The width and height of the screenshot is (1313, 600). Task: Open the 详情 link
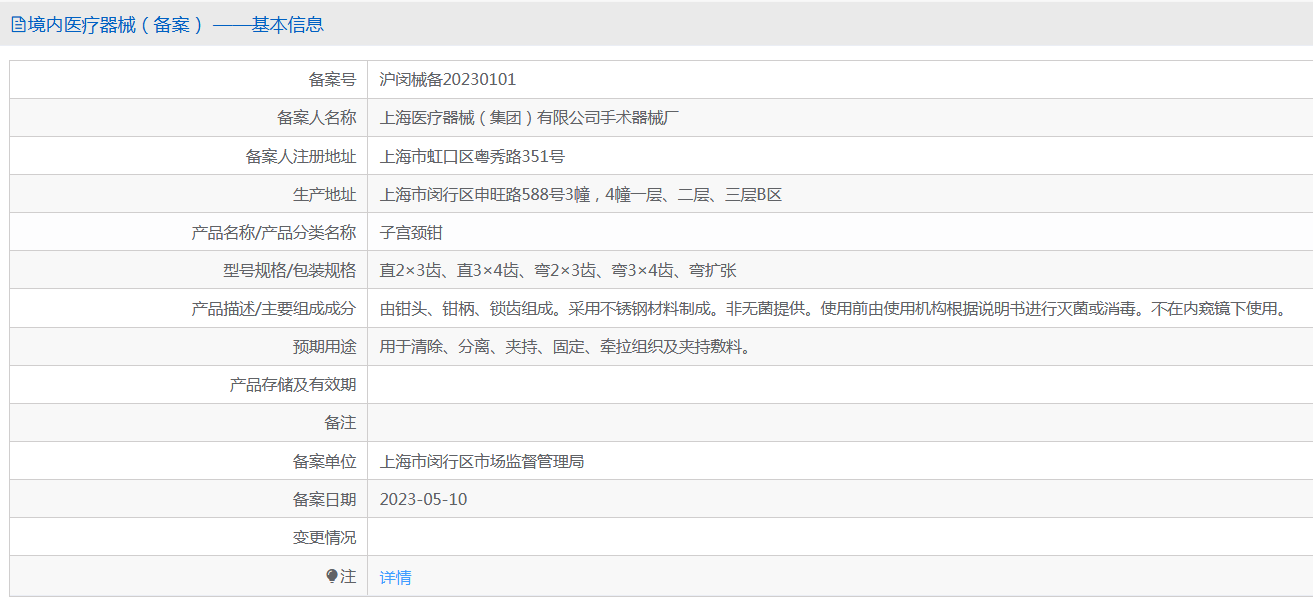[x=396, y=577]
